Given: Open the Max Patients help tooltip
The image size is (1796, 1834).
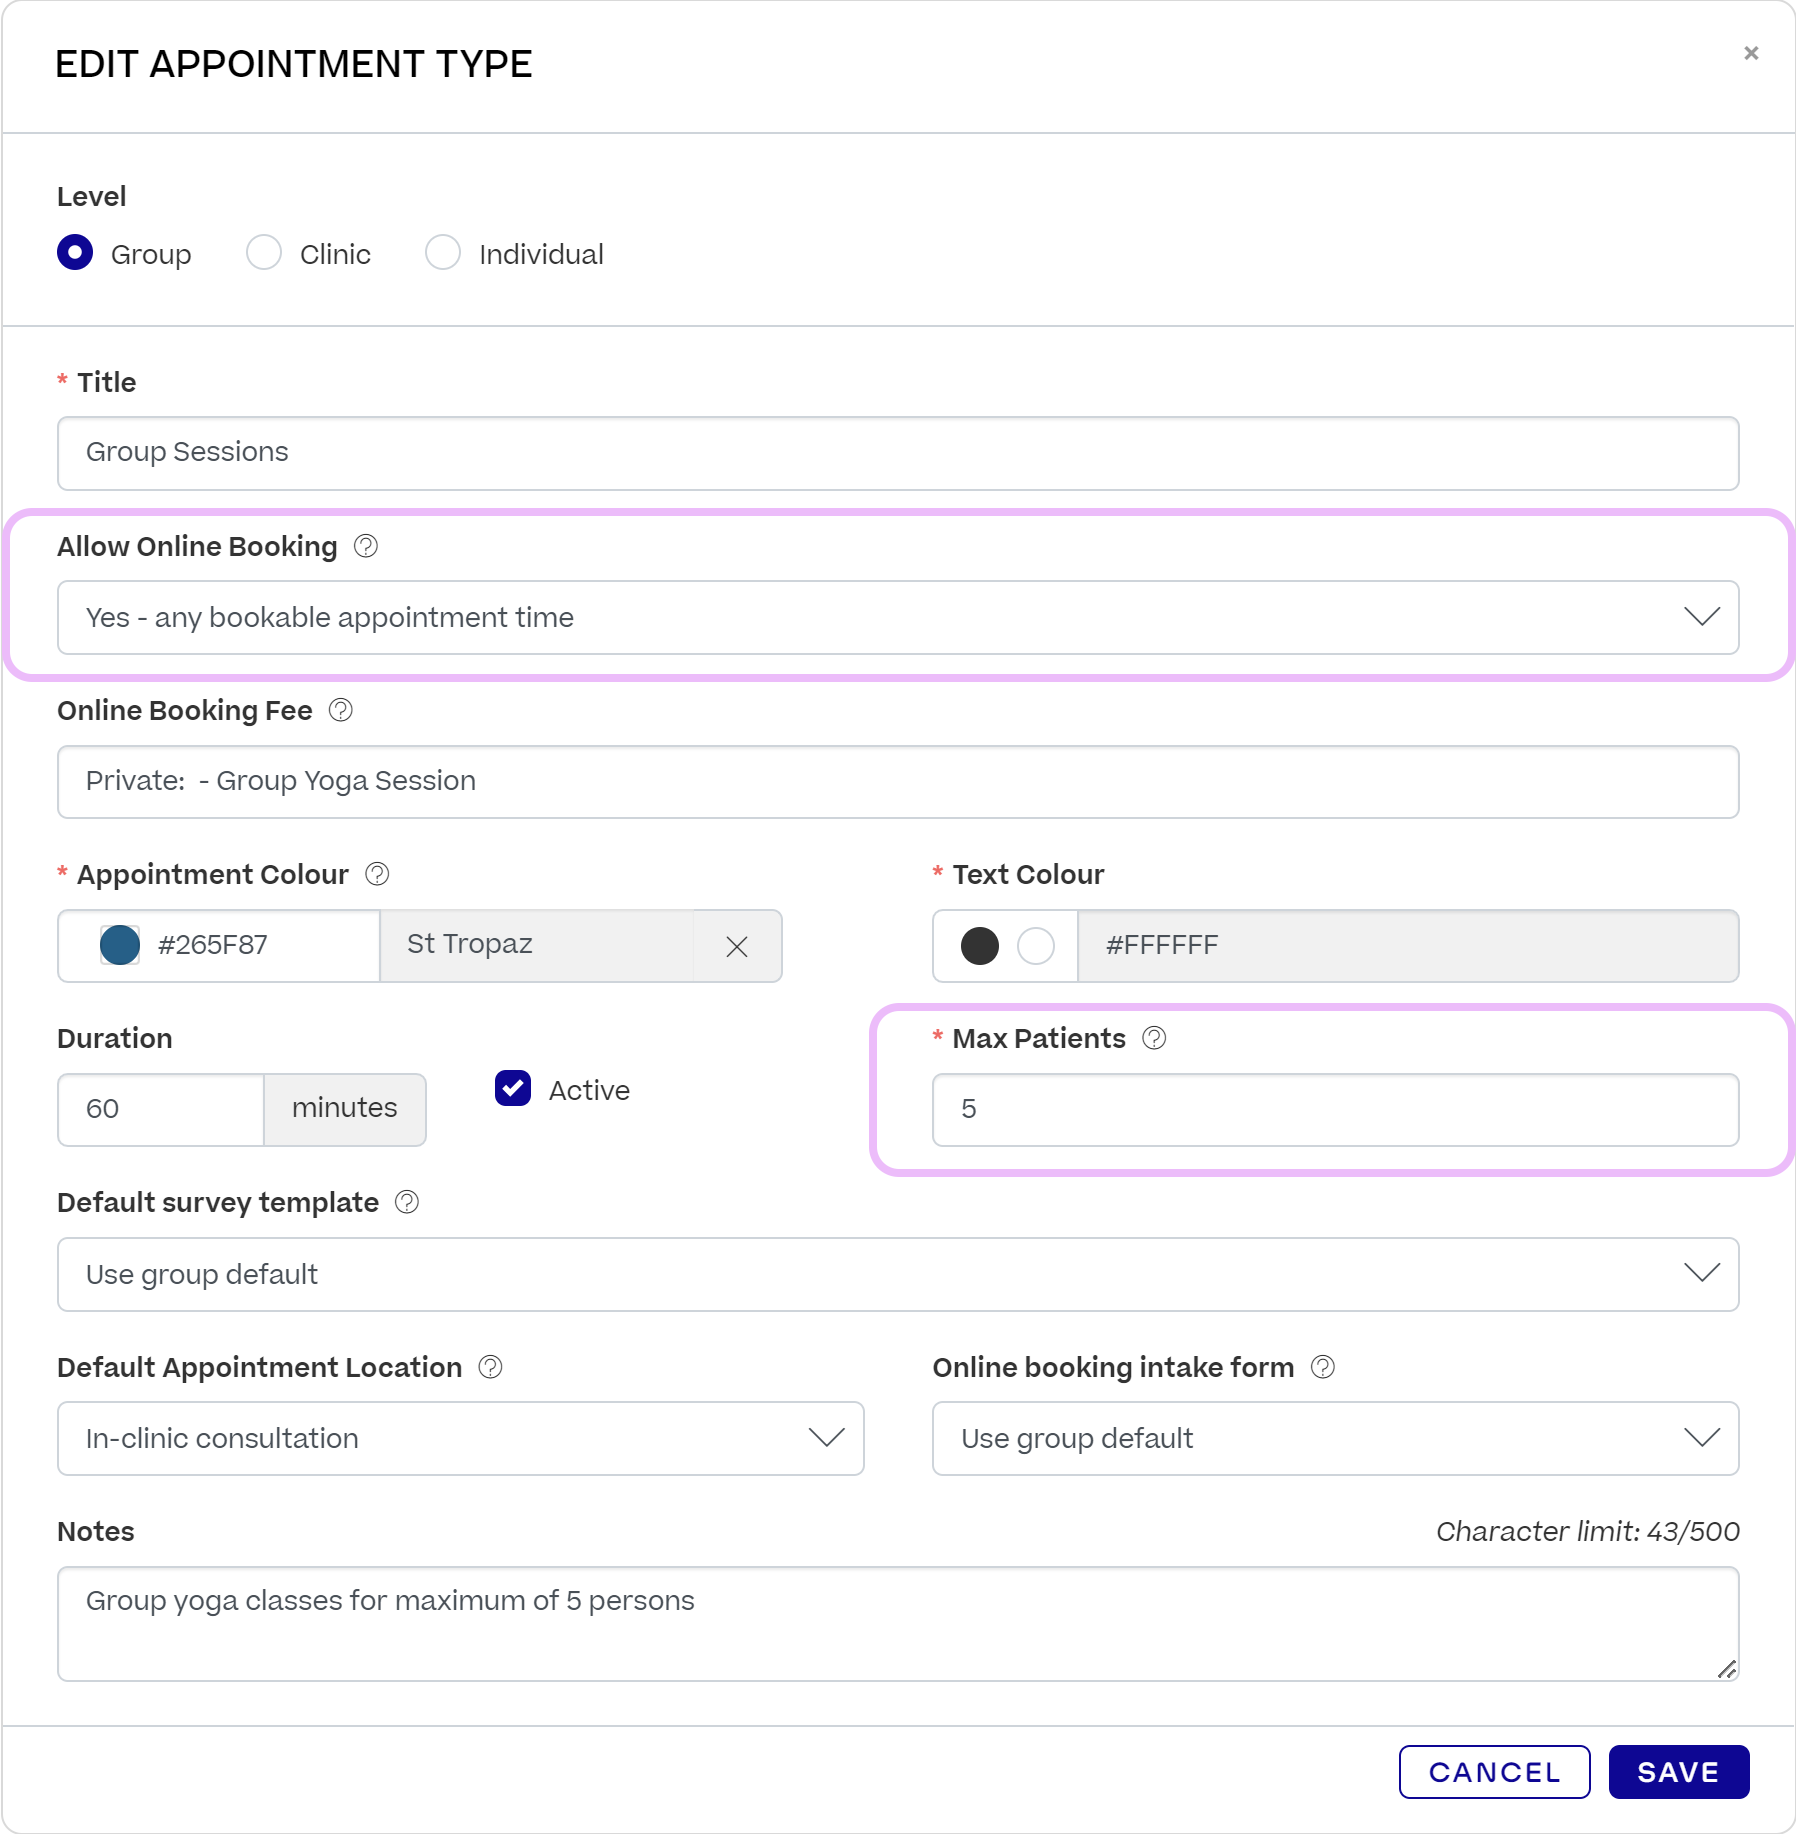Looking at the screenshot, I should [x=1155, y=1038].
